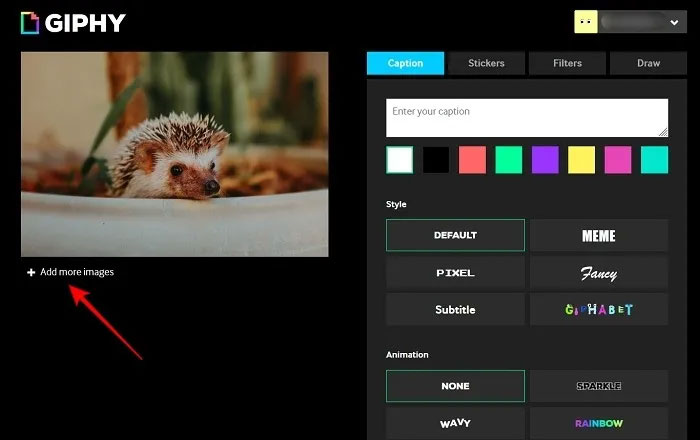Click the GIPHY logo icon
The image size is (700, 440).
[x=30, y=23]
